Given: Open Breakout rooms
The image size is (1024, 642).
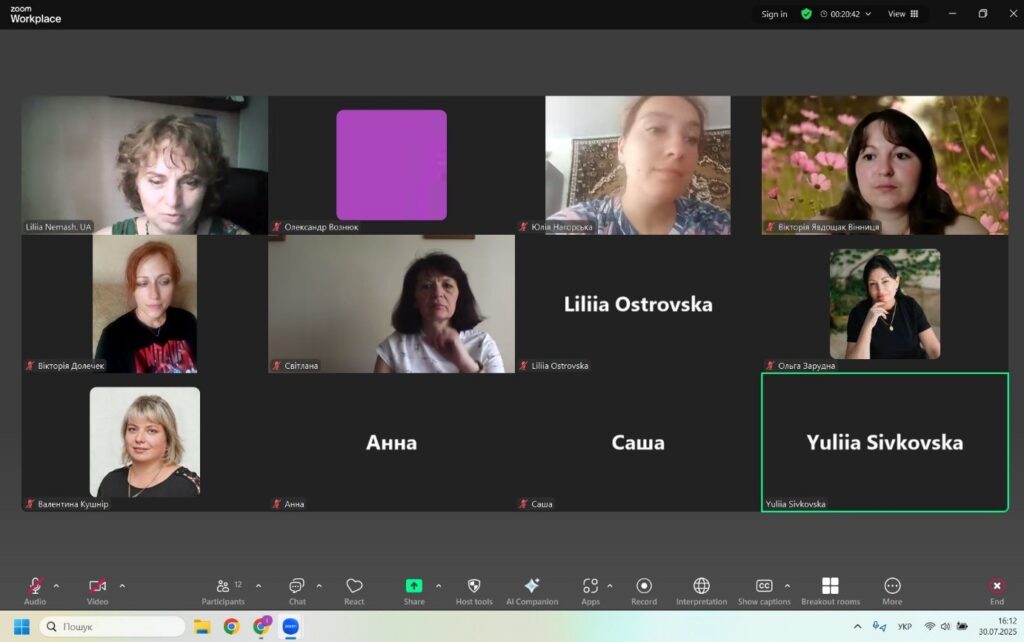Looking at the screenshot, I should tap(830, 587).
